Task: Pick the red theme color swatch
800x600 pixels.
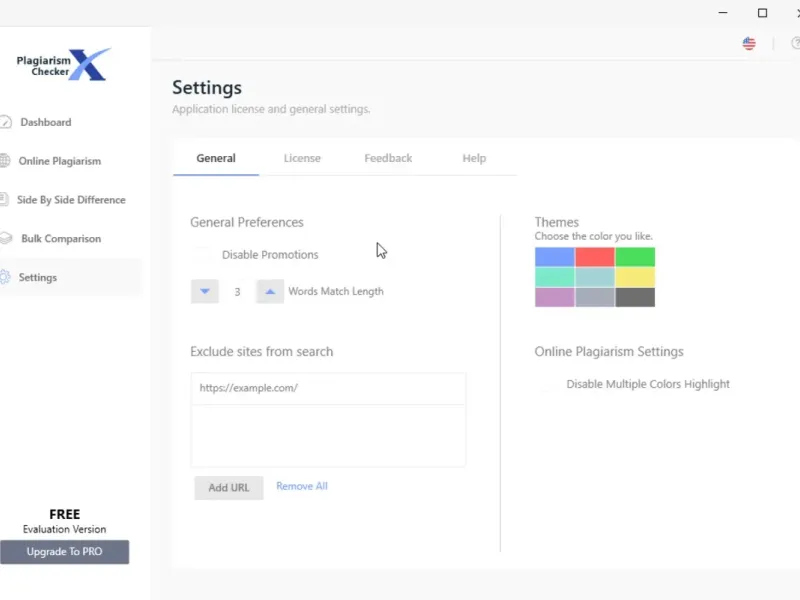Action: tap(595, 257)
